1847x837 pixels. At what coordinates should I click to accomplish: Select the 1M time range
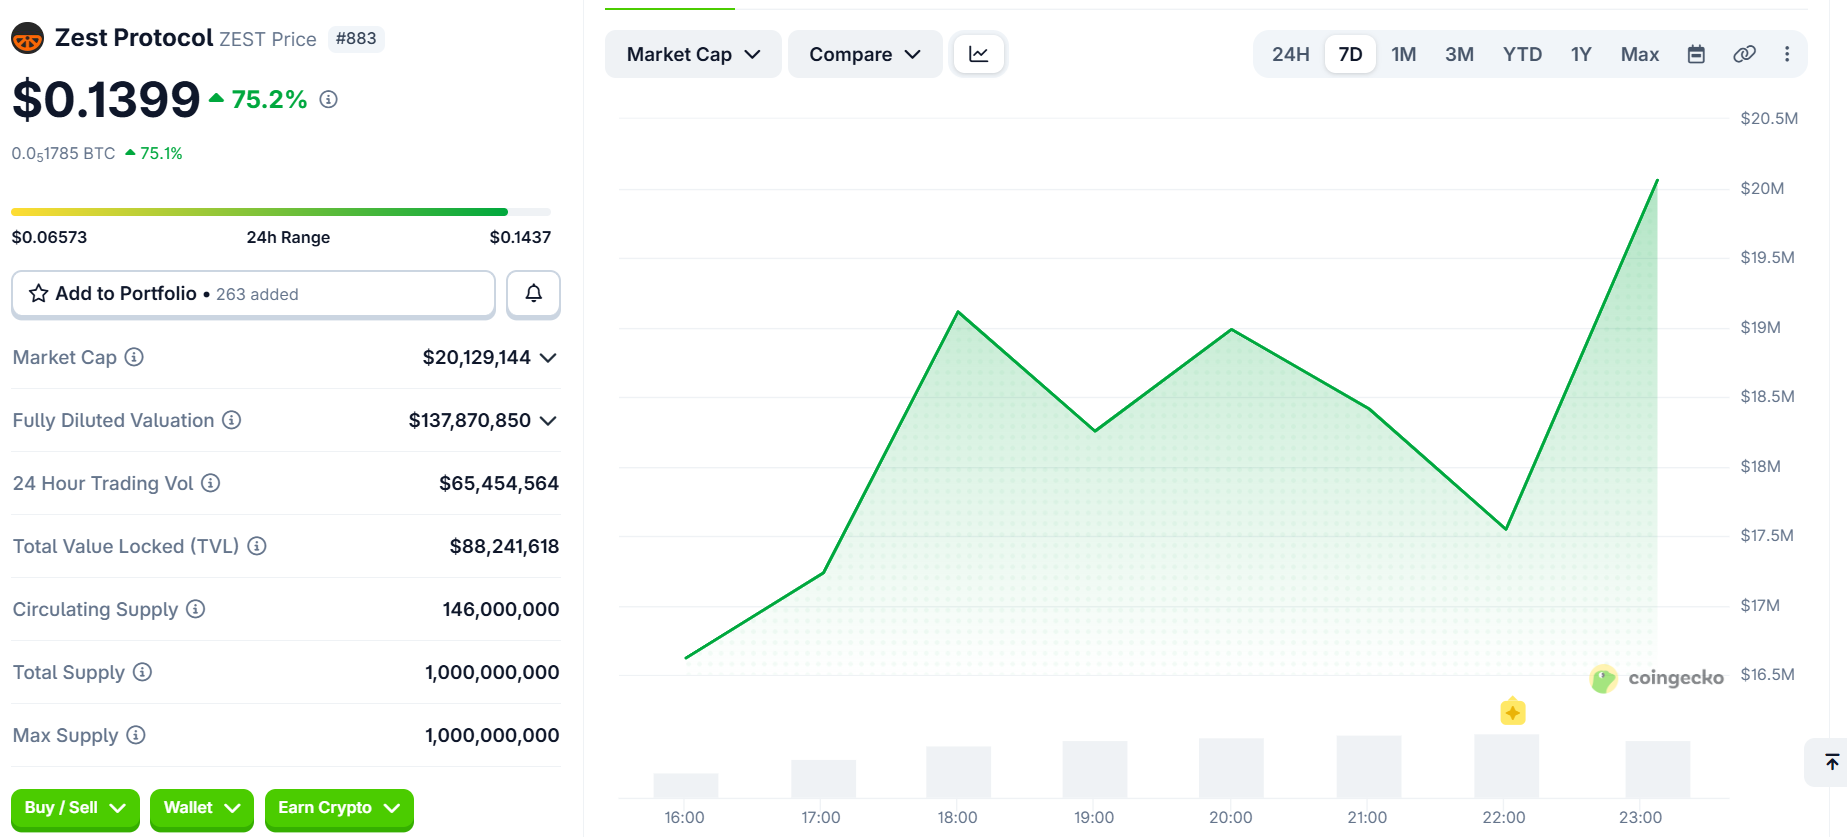coord(1404,54)
